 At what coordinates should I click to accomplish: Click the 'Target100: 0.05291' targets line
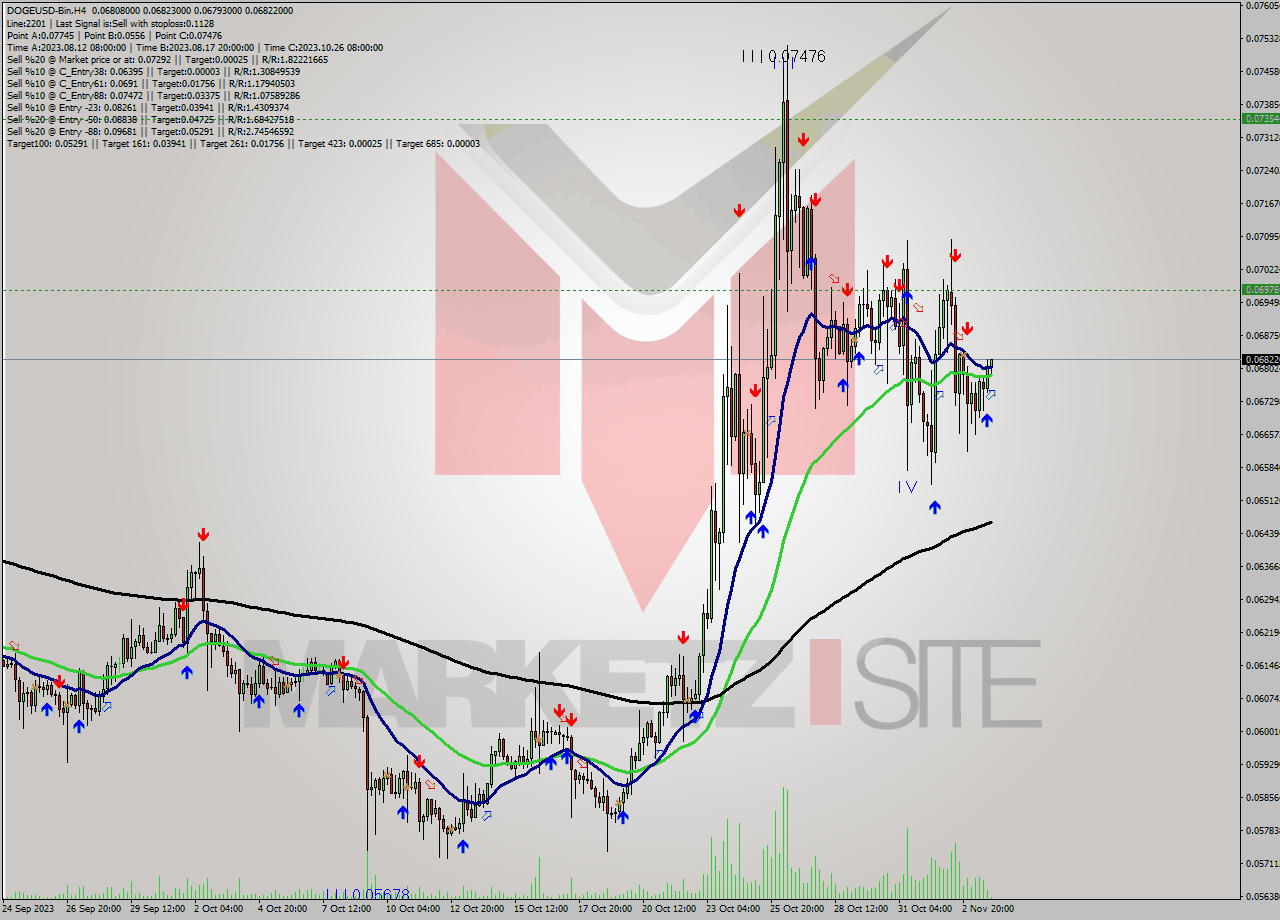point(243,143)
